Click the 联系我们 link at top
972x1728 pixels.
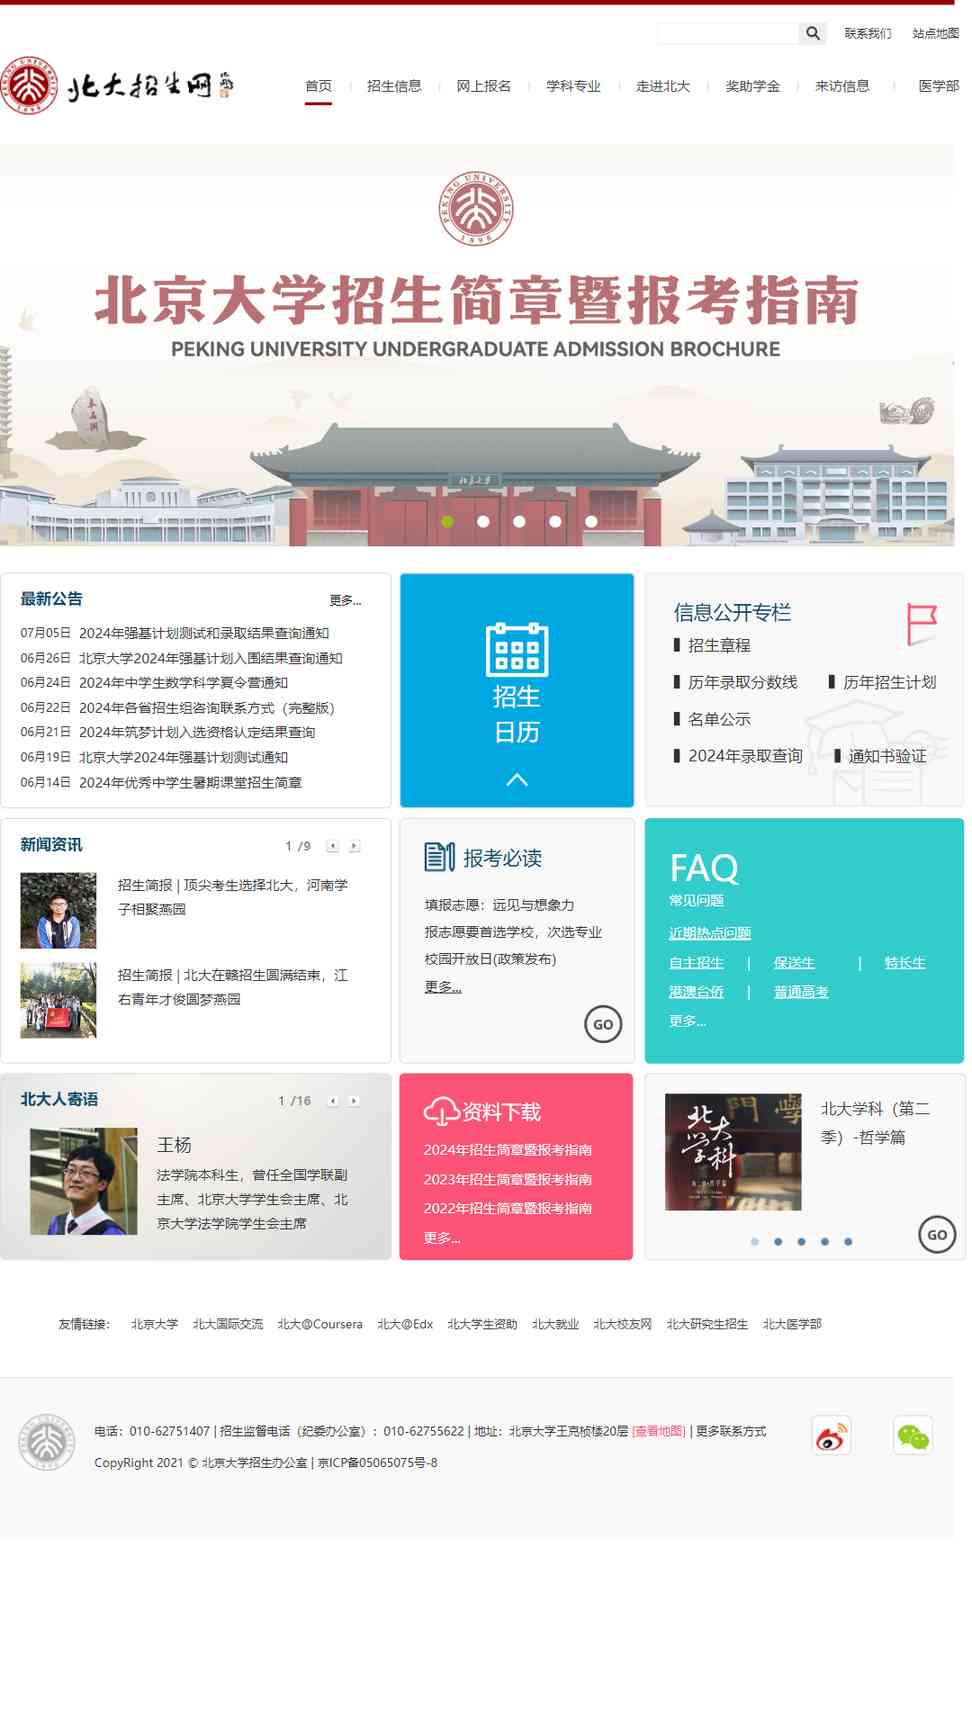[867, 33]
